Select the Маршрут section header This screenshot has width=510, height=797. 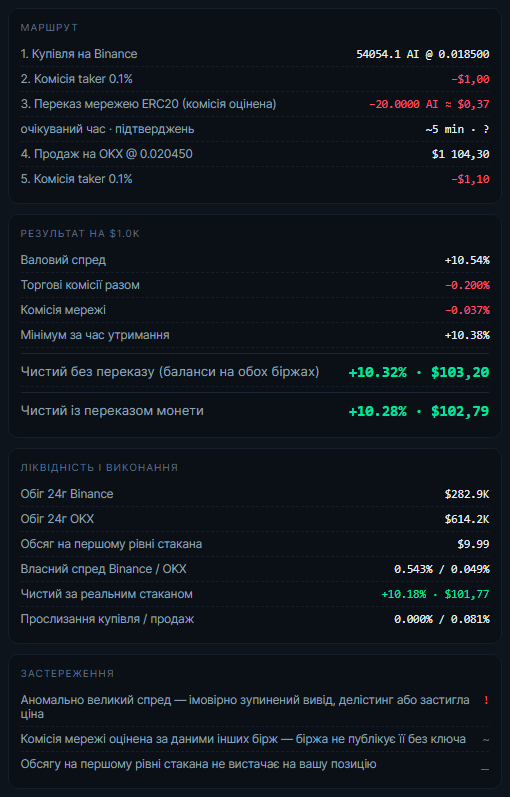coord(49,27)
